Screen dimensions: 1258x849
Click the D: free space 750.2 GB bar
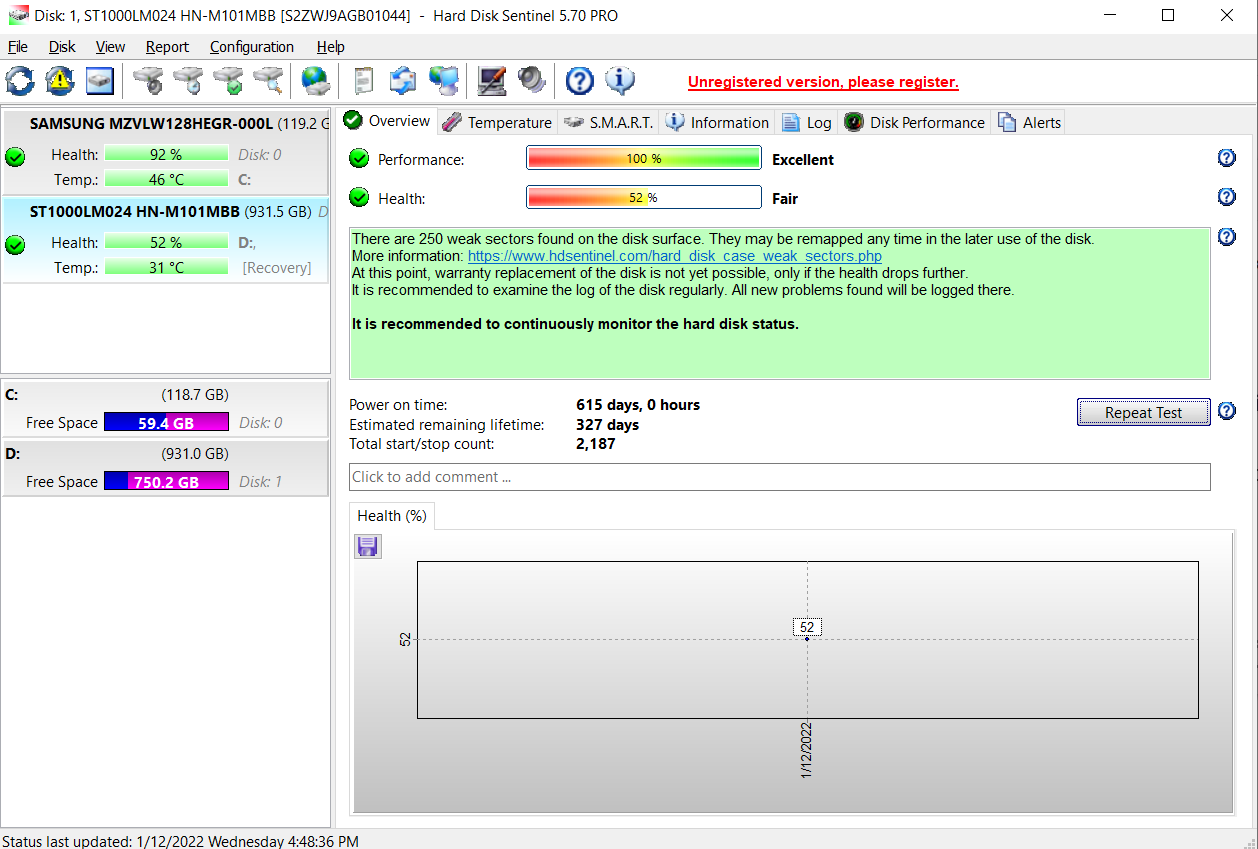click(x=166, y=482)
